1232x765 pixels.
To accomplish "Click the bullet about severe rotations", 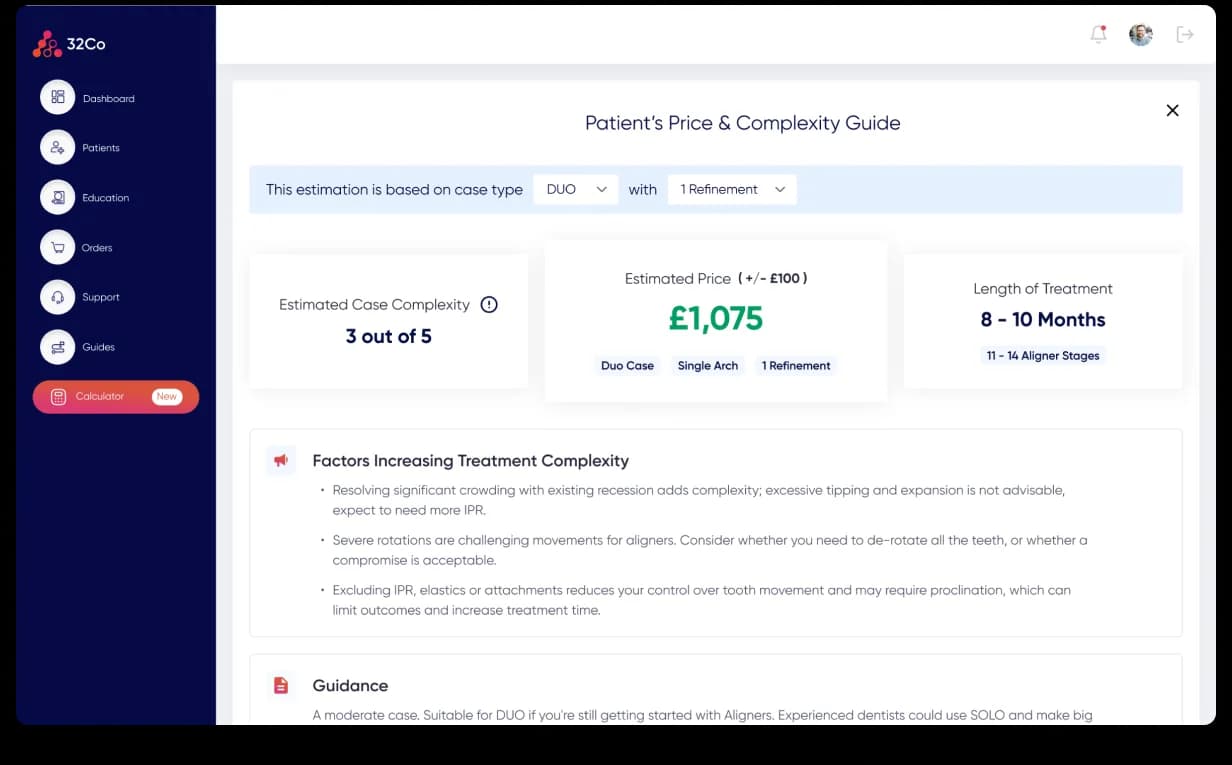I will [710, 550].
